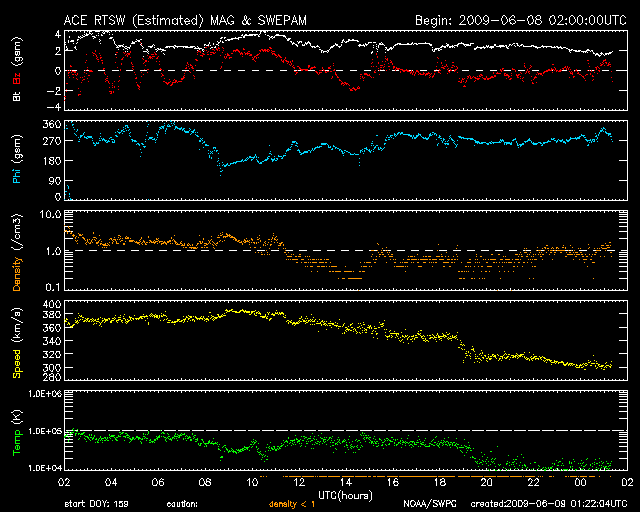
Task: Click the orange 'density < 1' legend text
Action: click(x=292, y=504)
